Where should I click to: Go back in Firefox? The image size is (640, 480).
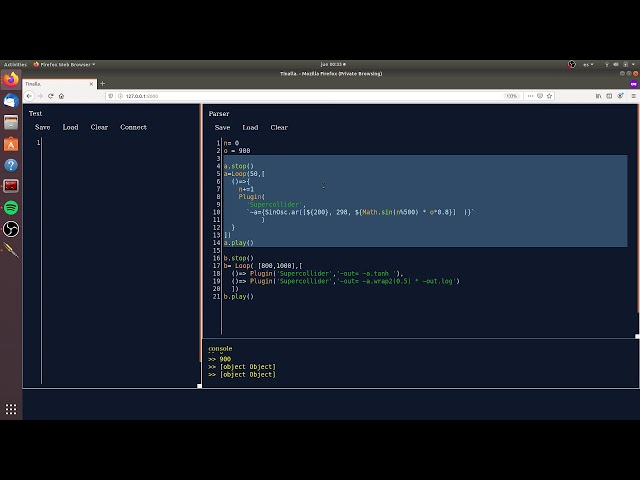pyautogui.click(x=29, y=96)
